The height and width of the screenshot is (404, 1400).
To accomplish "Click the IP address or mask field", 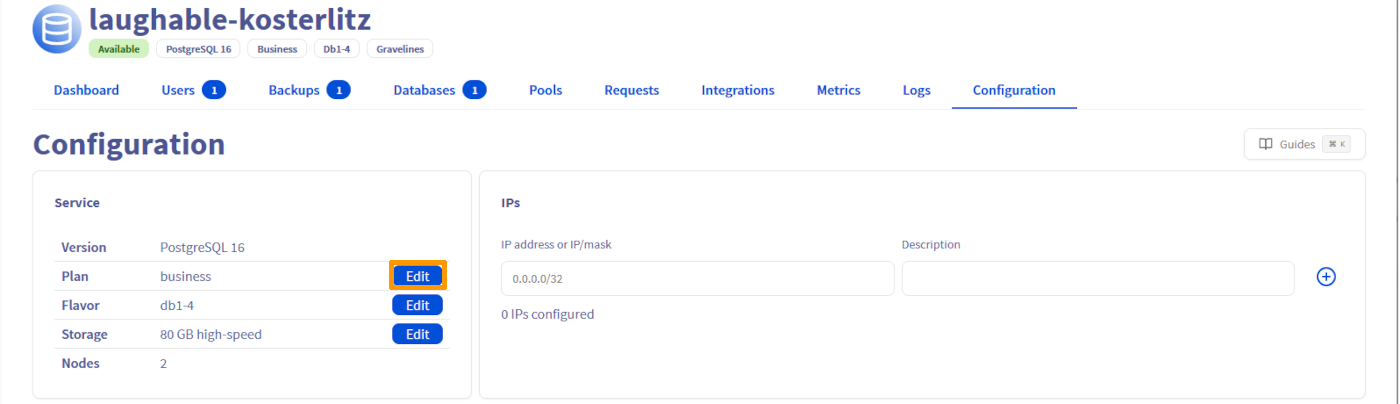I will click(697, 278).
